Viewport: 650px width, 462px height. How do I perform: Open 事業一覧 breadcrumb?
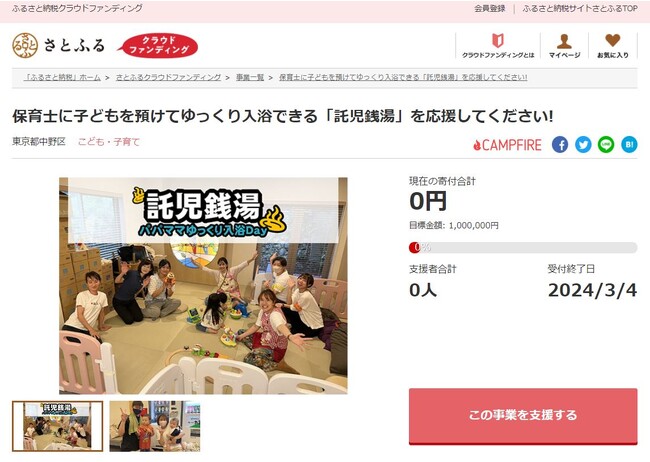click(250, 78)
